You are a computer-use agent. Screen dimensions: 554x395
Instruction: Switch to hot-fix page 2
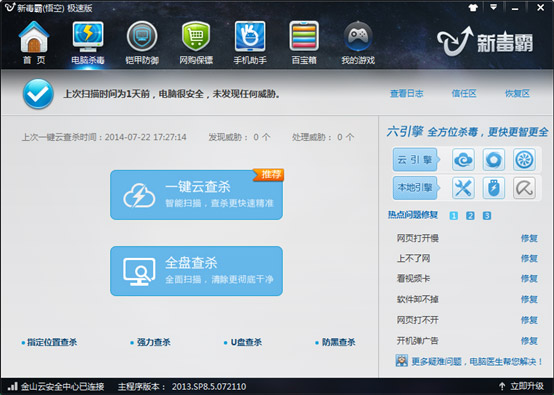point(470,216)
